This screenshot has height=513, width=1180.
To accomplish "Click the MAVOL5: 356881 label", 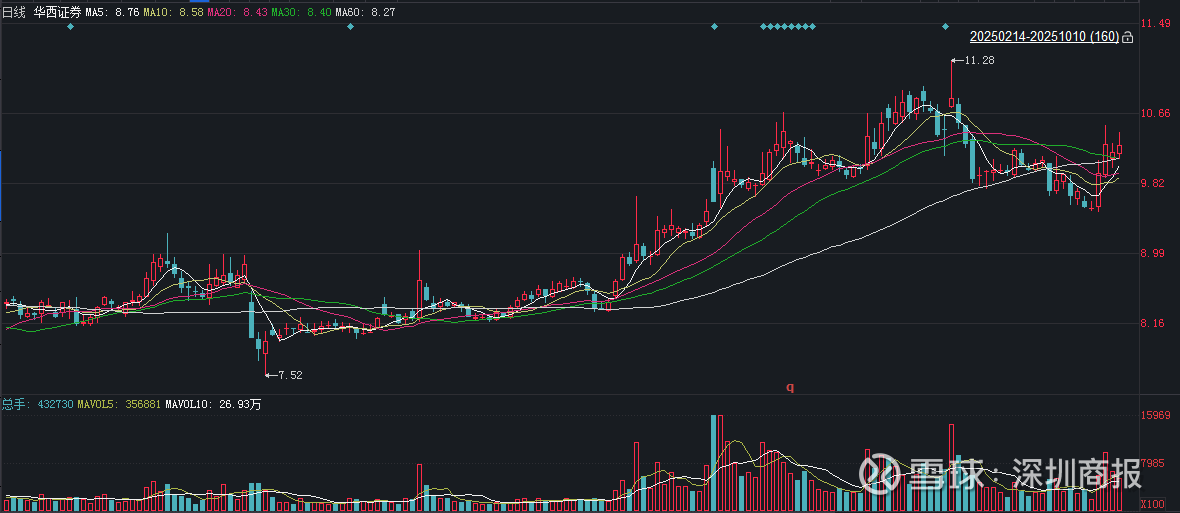I will (119, 404).
